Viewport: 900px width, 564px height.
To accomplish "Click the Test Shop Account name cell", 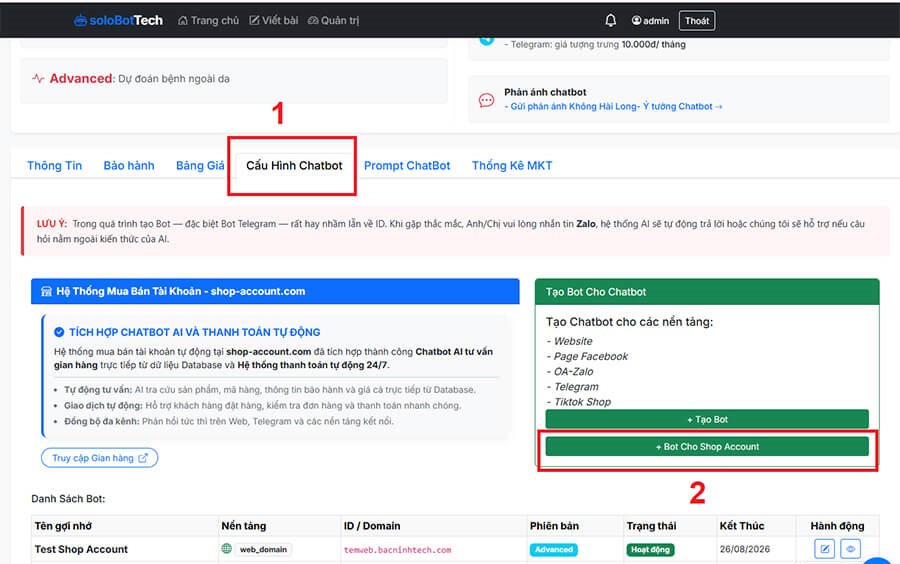I will pos(81,549).
